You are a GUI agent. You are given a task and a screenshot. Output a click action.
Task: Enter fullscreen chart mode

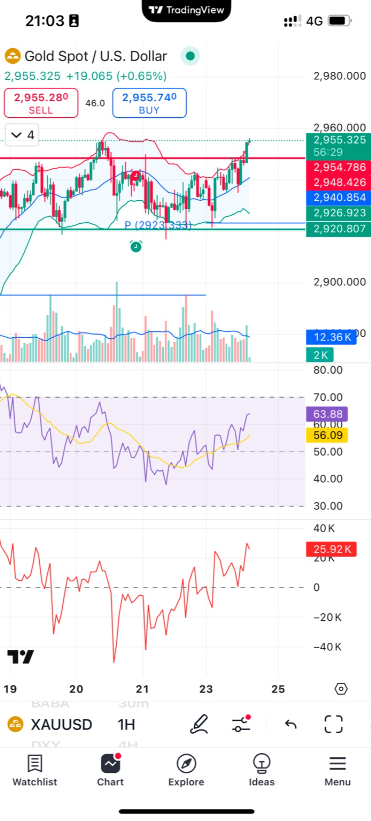(333, 724)
